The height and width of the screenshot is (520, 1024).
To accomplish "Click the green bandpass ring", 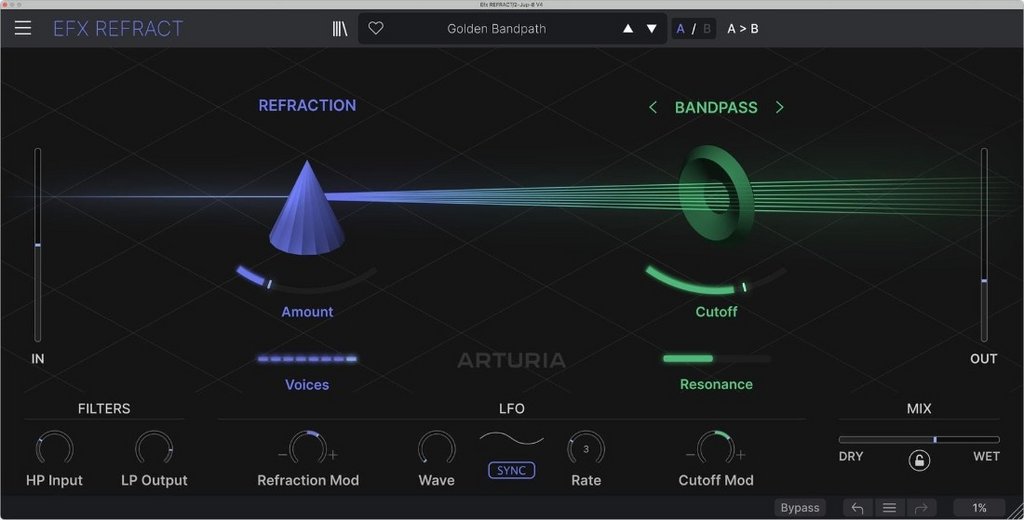I will click(x=716, y=193).
